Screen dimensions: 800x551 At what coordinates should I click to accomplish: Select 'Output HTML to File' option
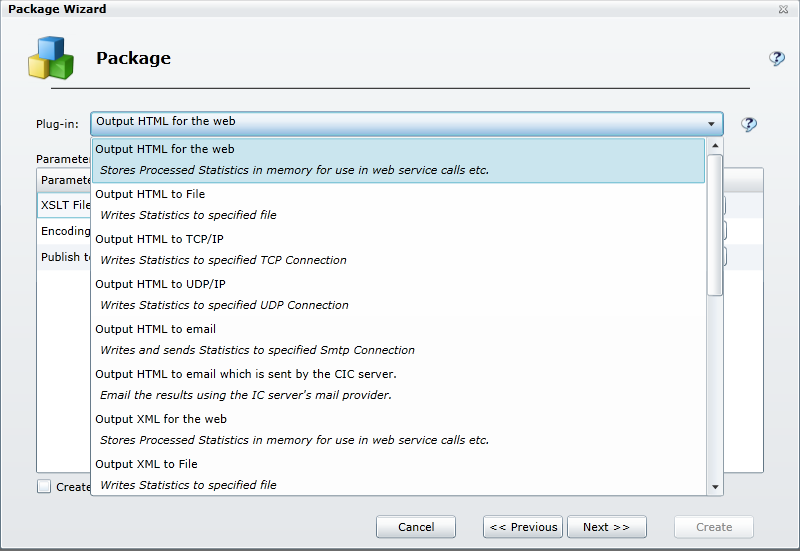coord(398,205)
